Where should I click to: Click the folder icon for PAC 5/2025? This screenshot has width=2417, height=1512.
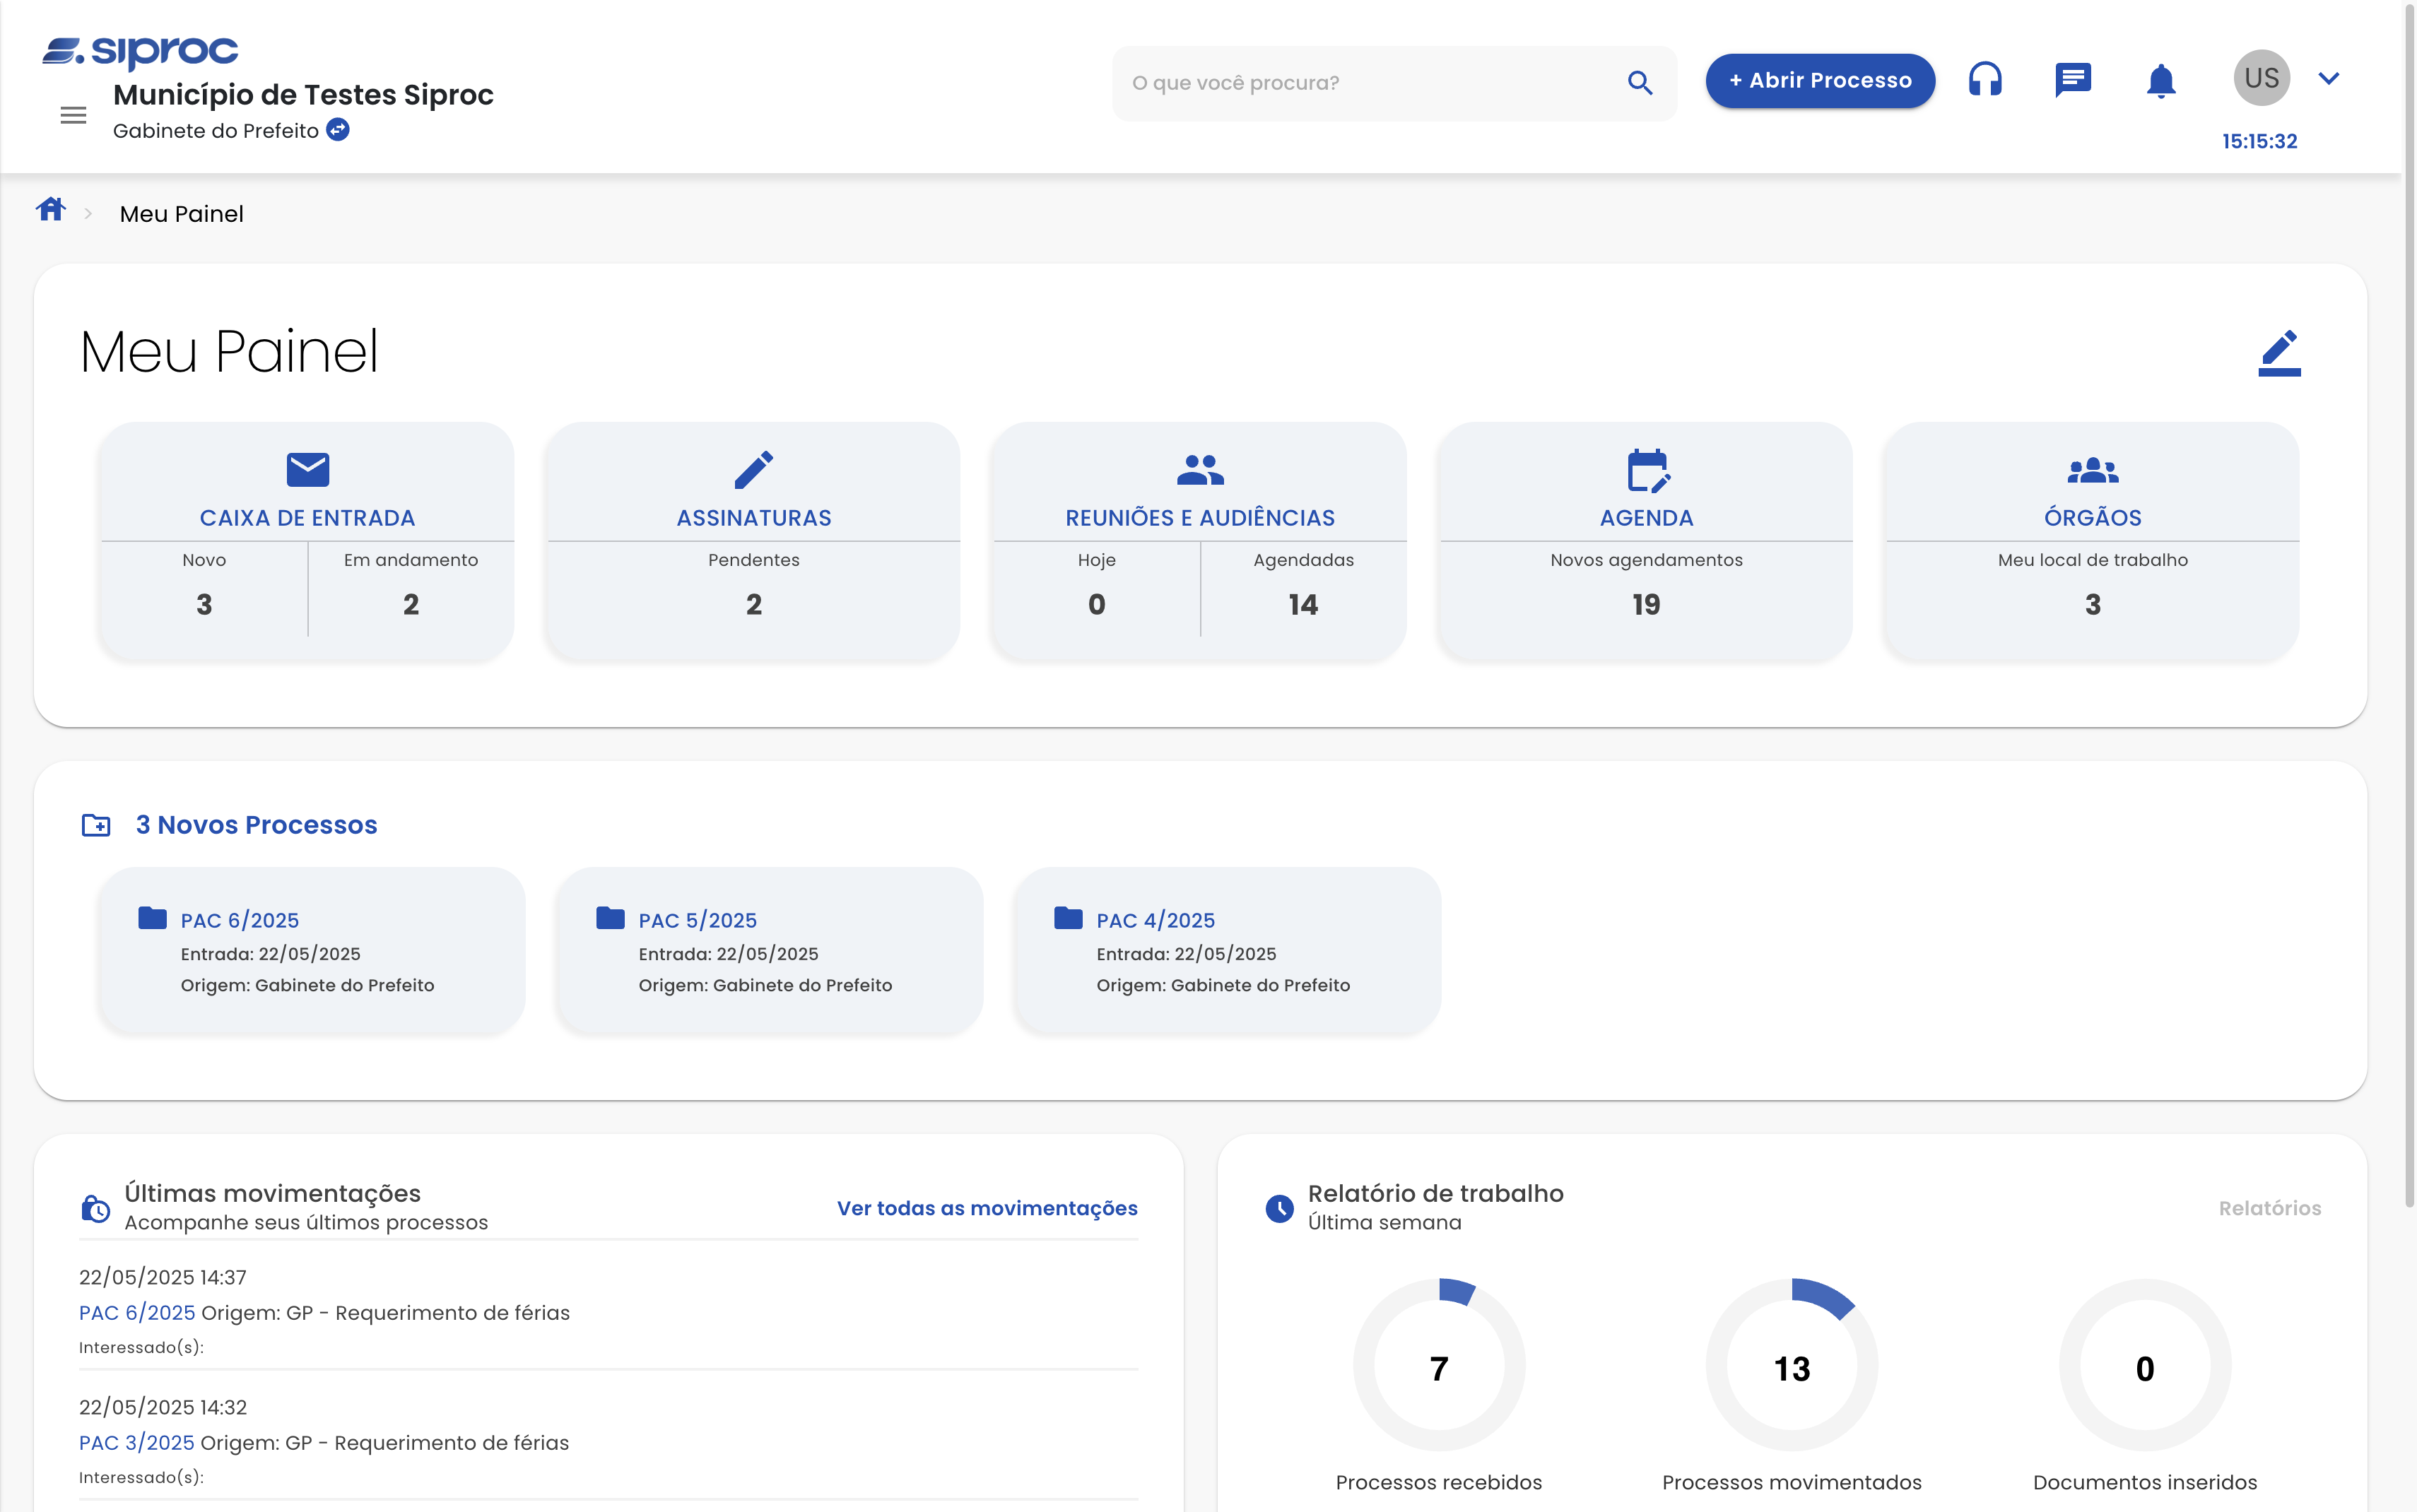tap(610, 918)
